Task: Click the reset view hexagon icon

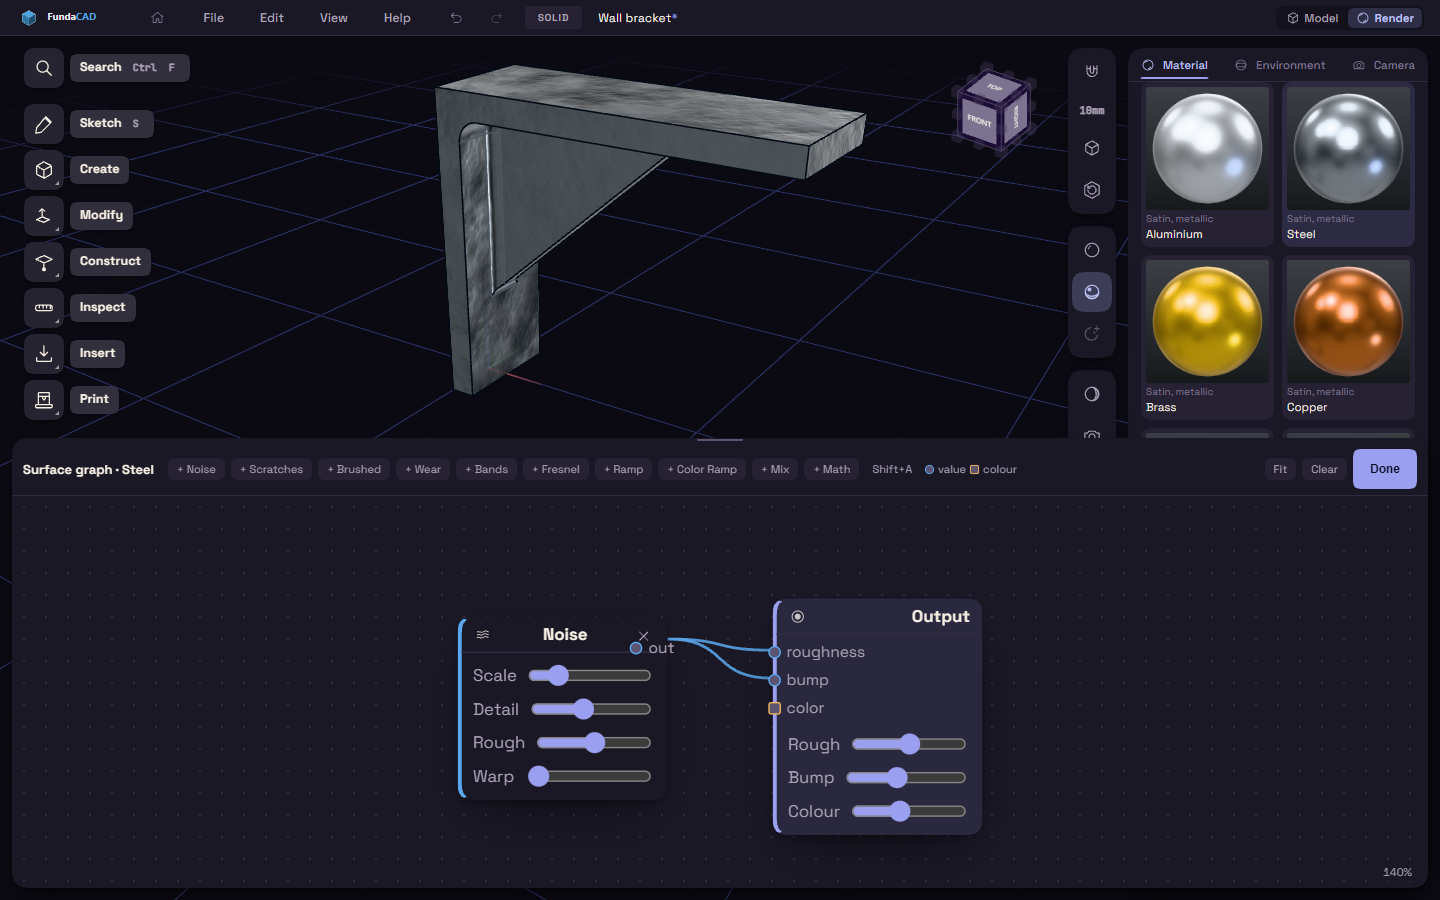Action: (1092, 190)
